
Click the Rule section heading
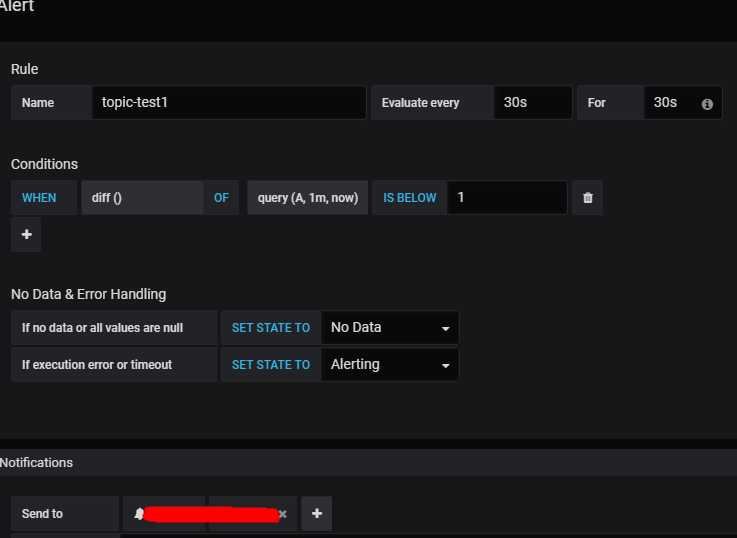[24, 69]
